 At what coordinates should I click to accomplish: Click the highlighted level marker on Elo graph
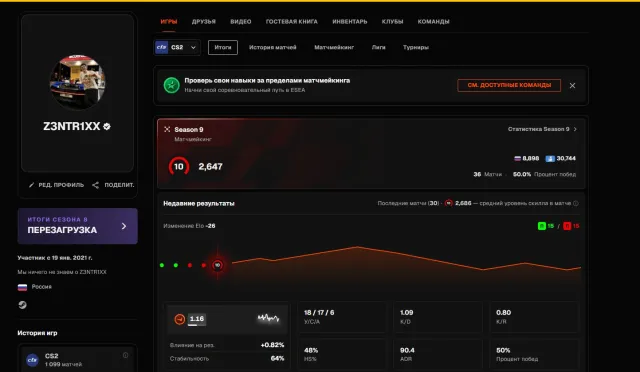218,265
